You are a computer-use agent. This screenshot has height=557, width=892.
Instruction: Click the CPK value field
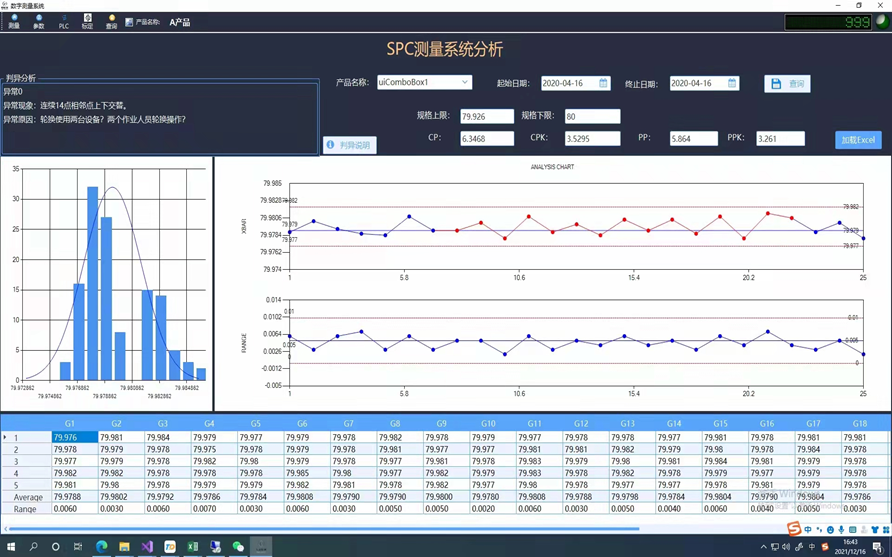tap(591, 139)
